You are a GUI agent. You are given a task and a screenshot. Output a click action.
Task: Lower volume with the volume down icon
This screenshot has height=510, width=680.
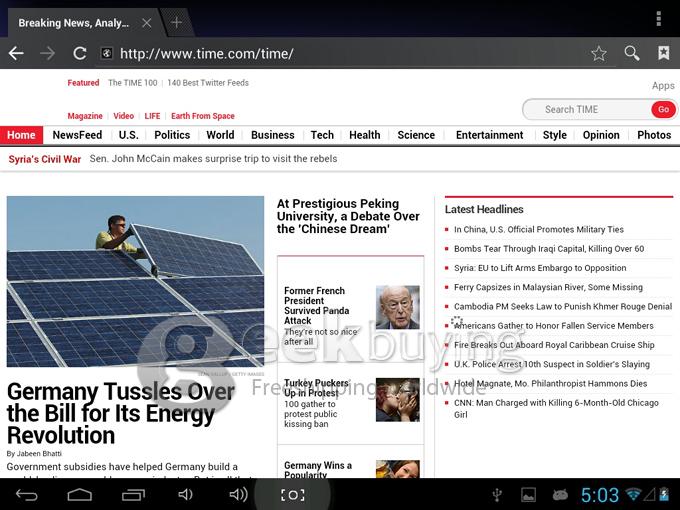click(x=185, y=494)
